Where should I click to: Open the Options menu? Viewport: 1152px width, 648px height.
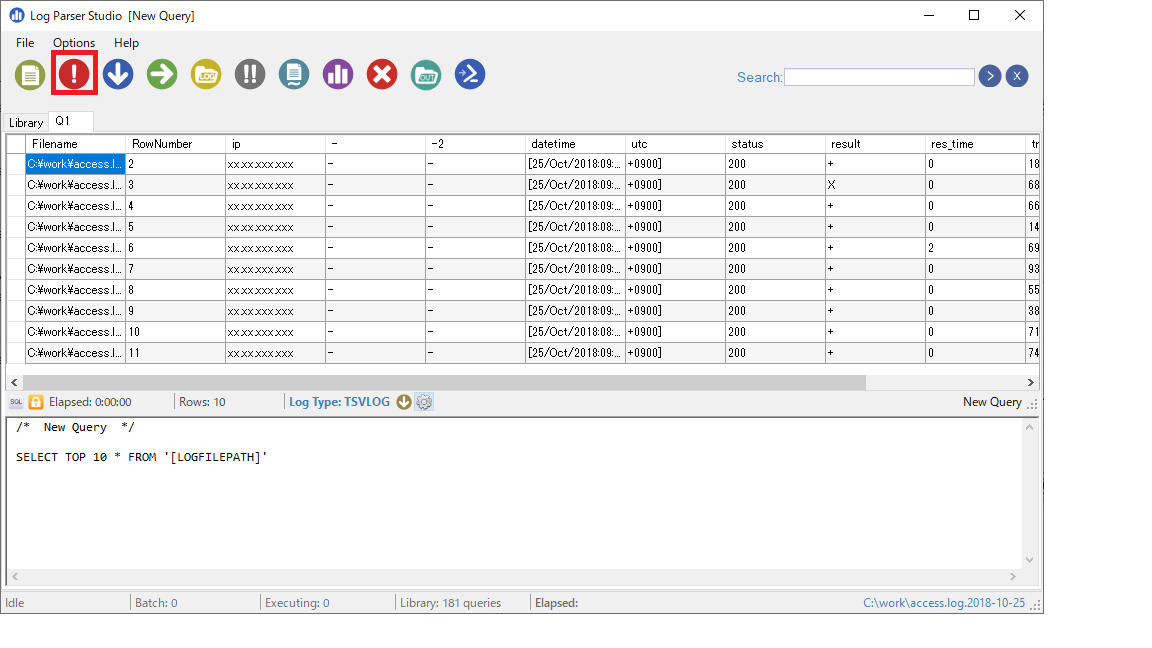[x=73, y=43]
